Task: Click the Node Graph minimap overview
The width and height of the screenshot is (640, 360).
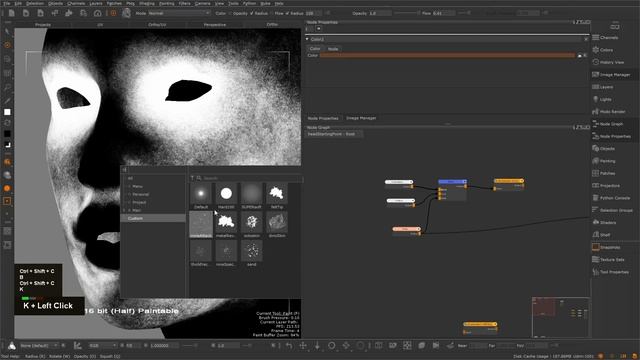Action: pos(561,318)
